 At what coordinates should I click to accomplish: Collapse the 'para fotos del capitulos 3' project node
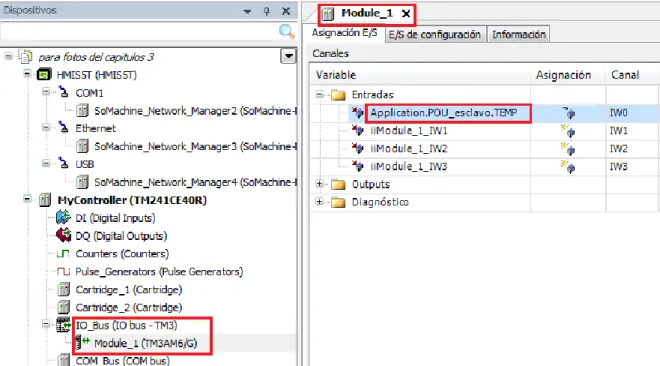(x=8, y=56)
